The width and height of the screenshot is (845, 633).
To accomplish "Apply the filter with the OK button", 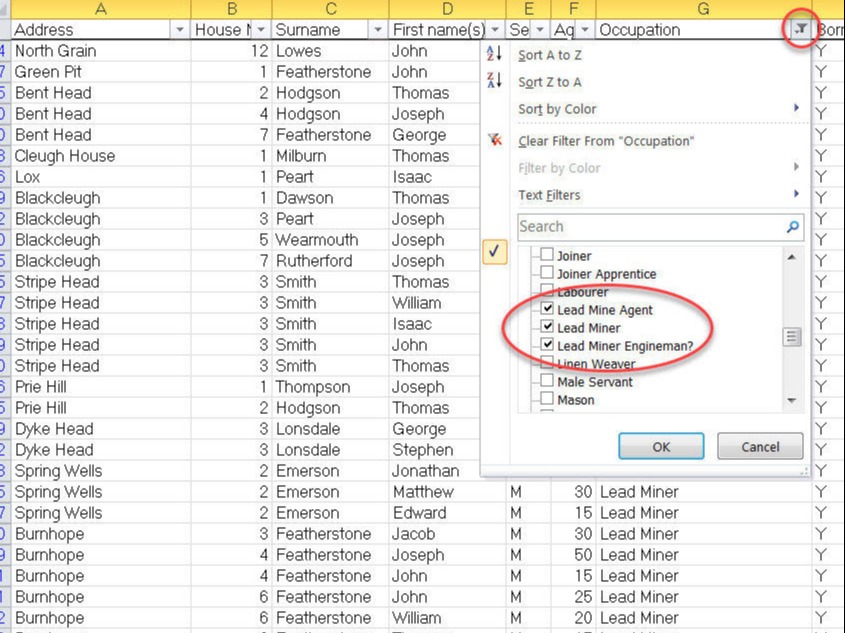I will point(660,446).
